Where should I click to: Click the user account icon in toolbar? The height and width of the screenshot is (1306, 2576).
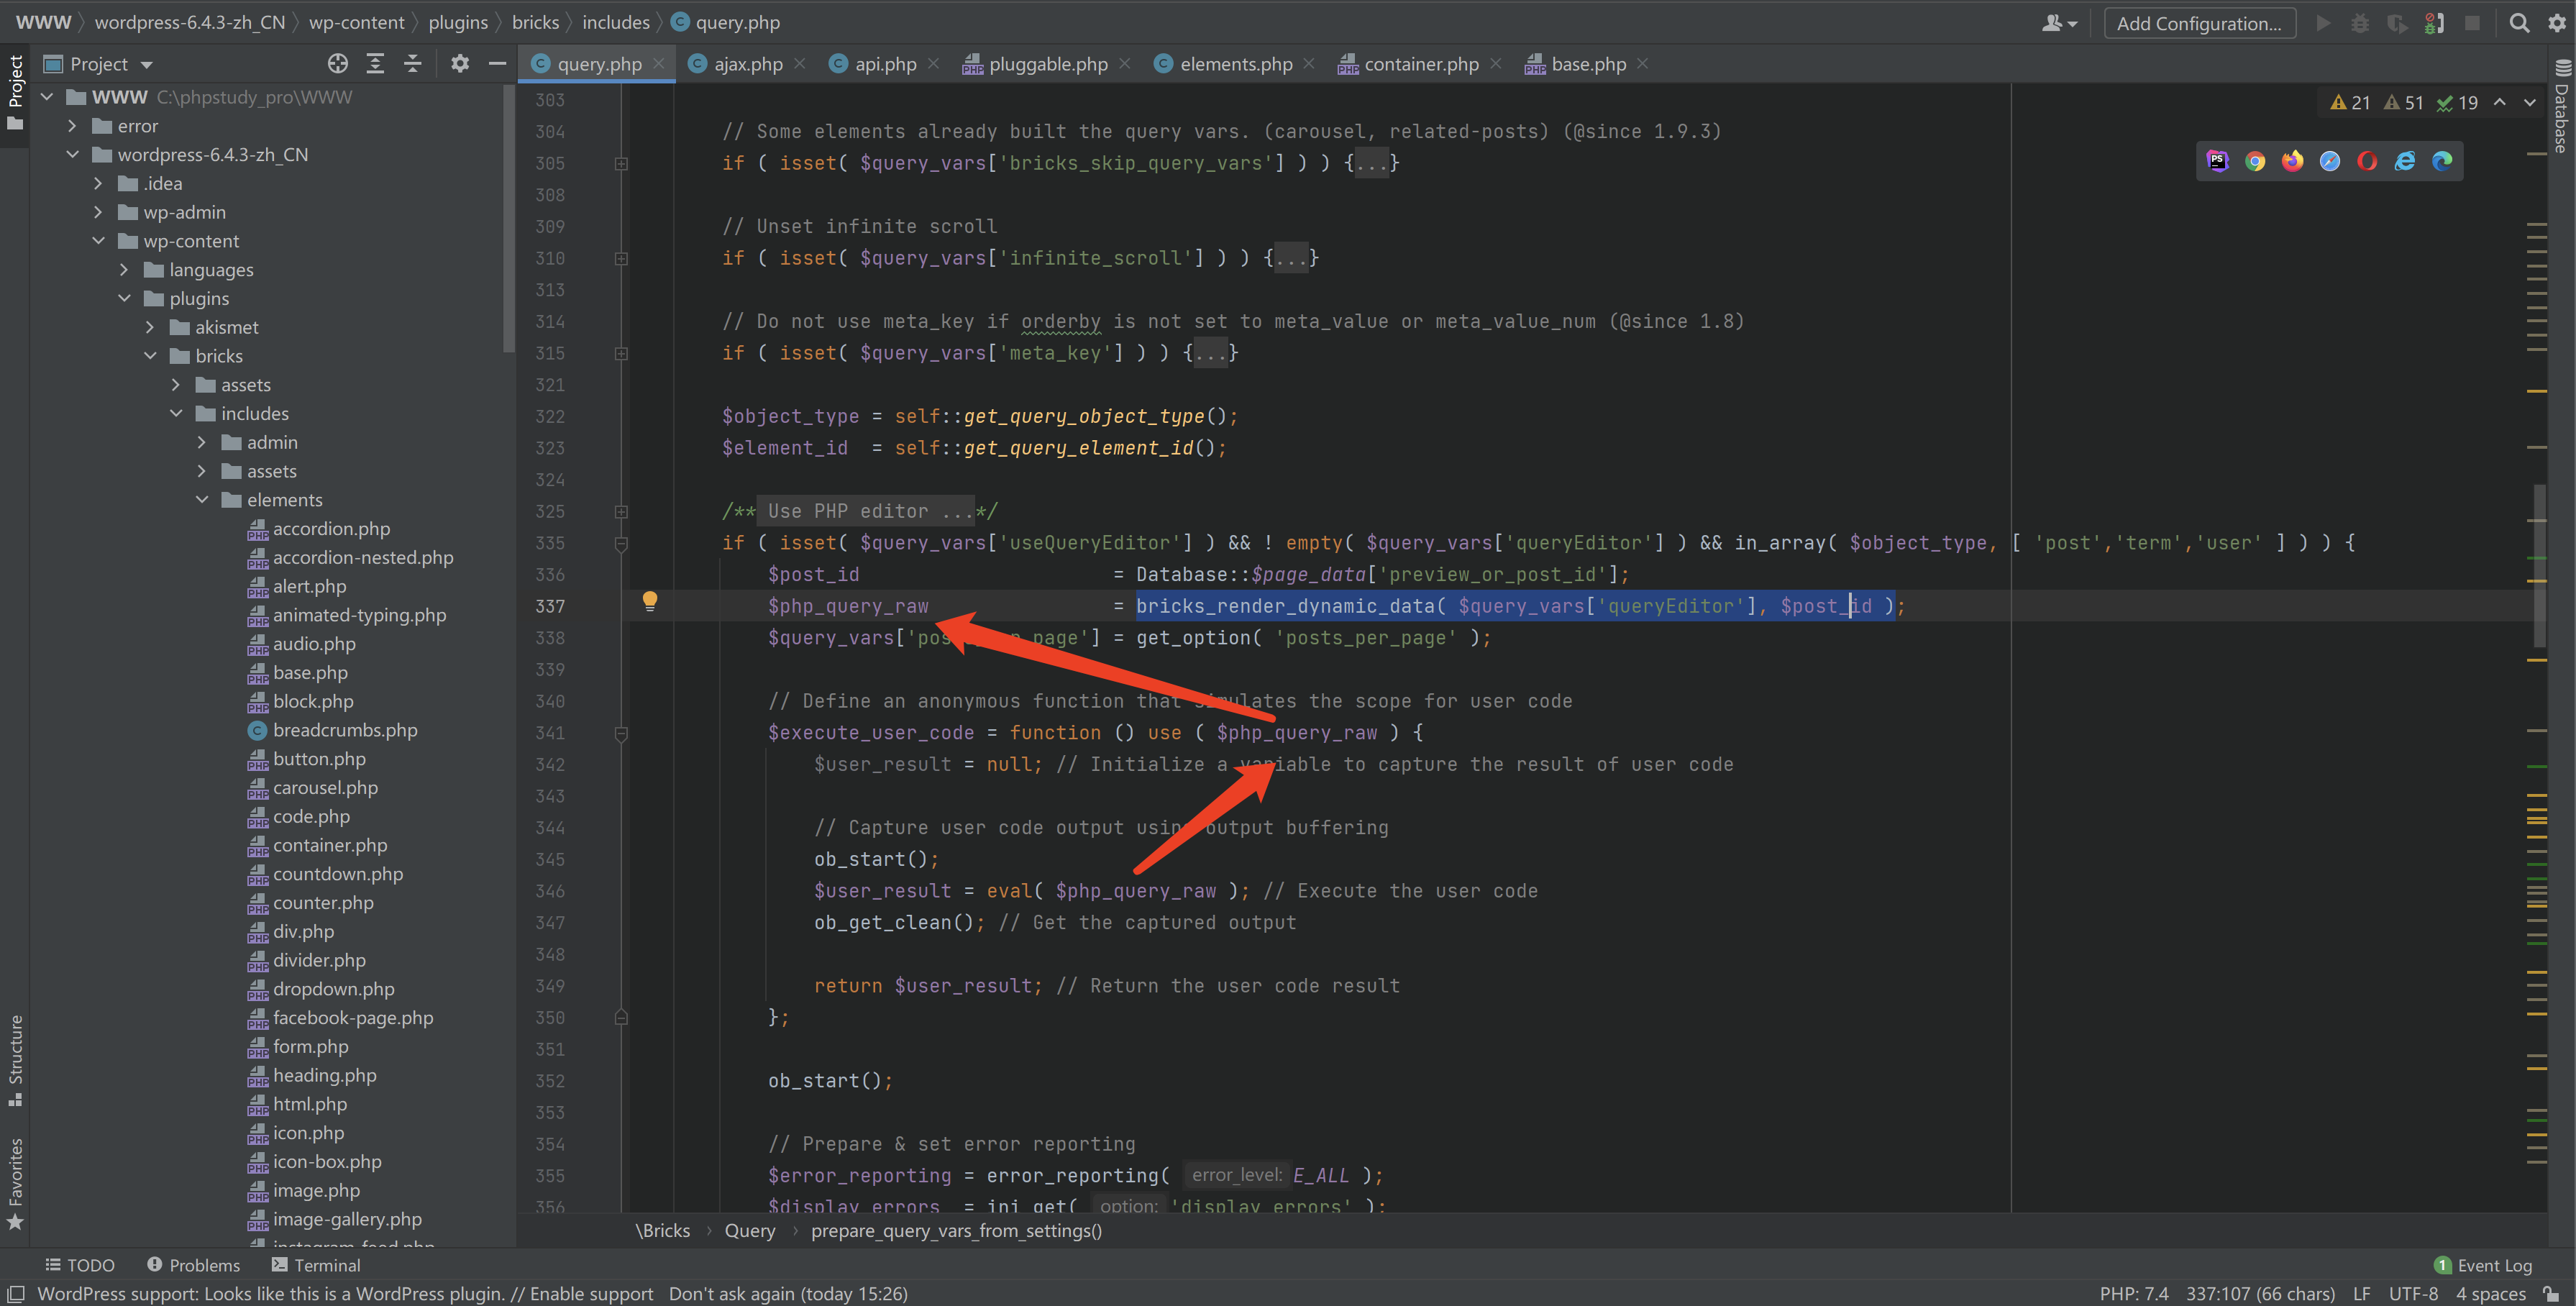(2058, 23)
